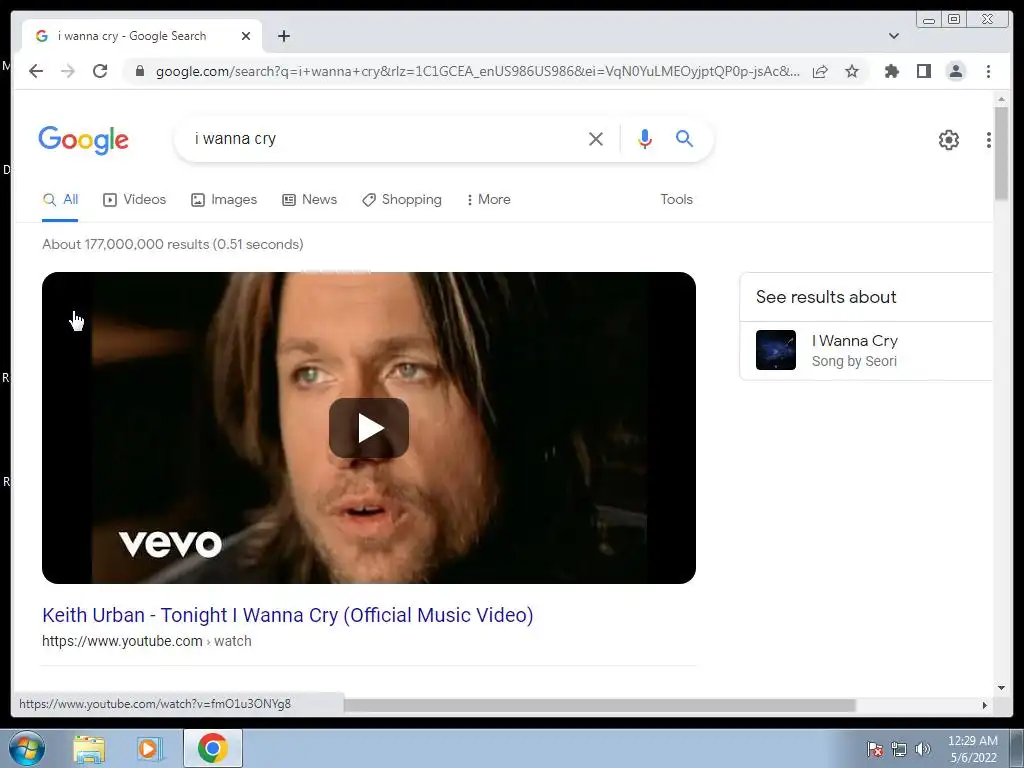Viewport: 1024px width, 768px height.
Task: Launch Windows Media Player from taskbar
Action: (x=150, y=749)
